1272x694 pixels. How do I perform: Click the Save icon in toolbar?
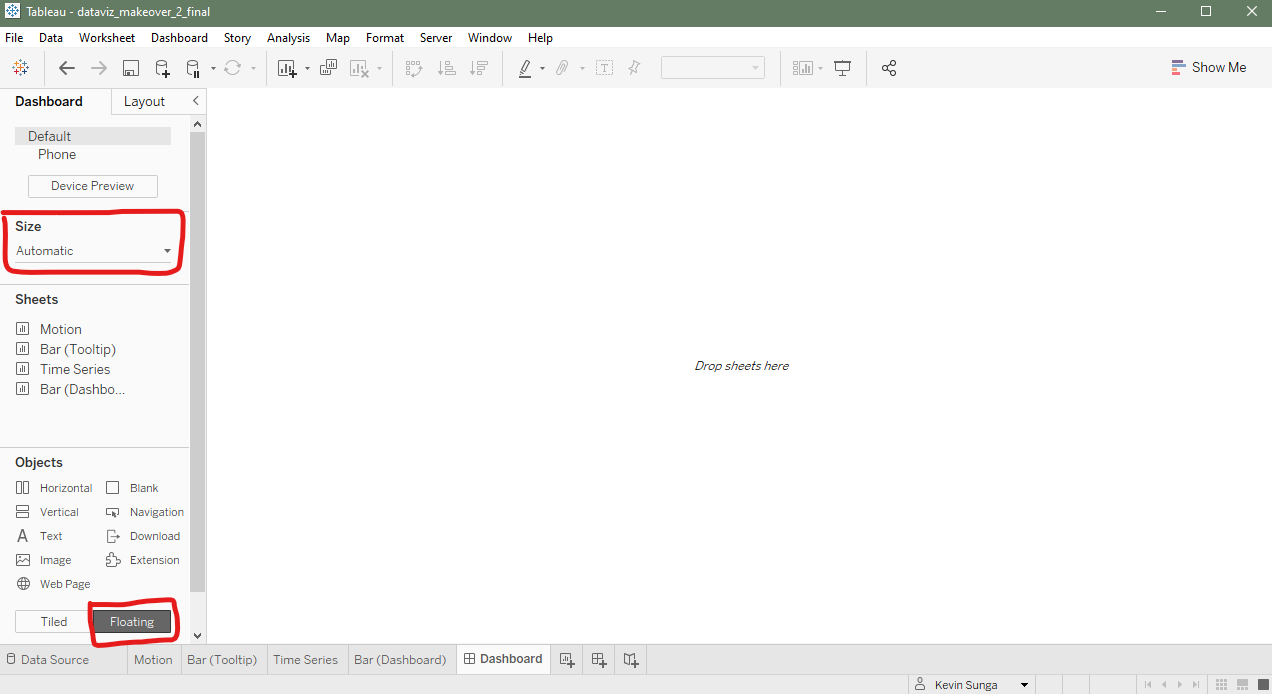click(x=130, y=68)
